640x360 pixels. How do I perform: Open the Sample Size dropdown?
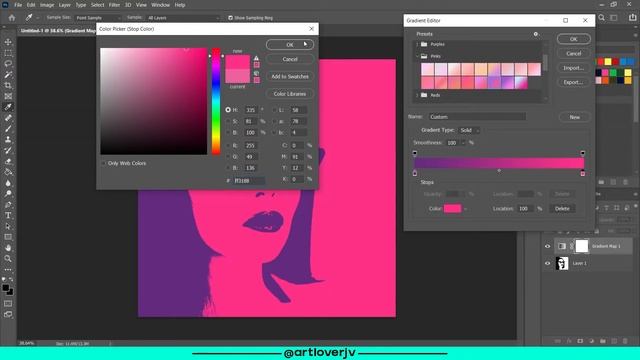pyautogui.click(x=98, y=18)
